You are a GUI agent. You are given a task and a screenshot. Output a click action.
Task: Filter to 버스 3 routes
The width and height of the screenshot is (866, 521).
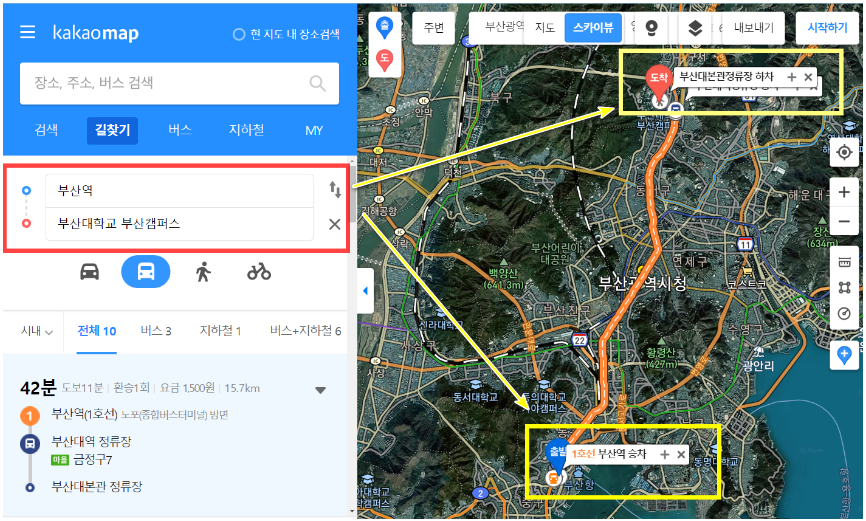[156, 331]
